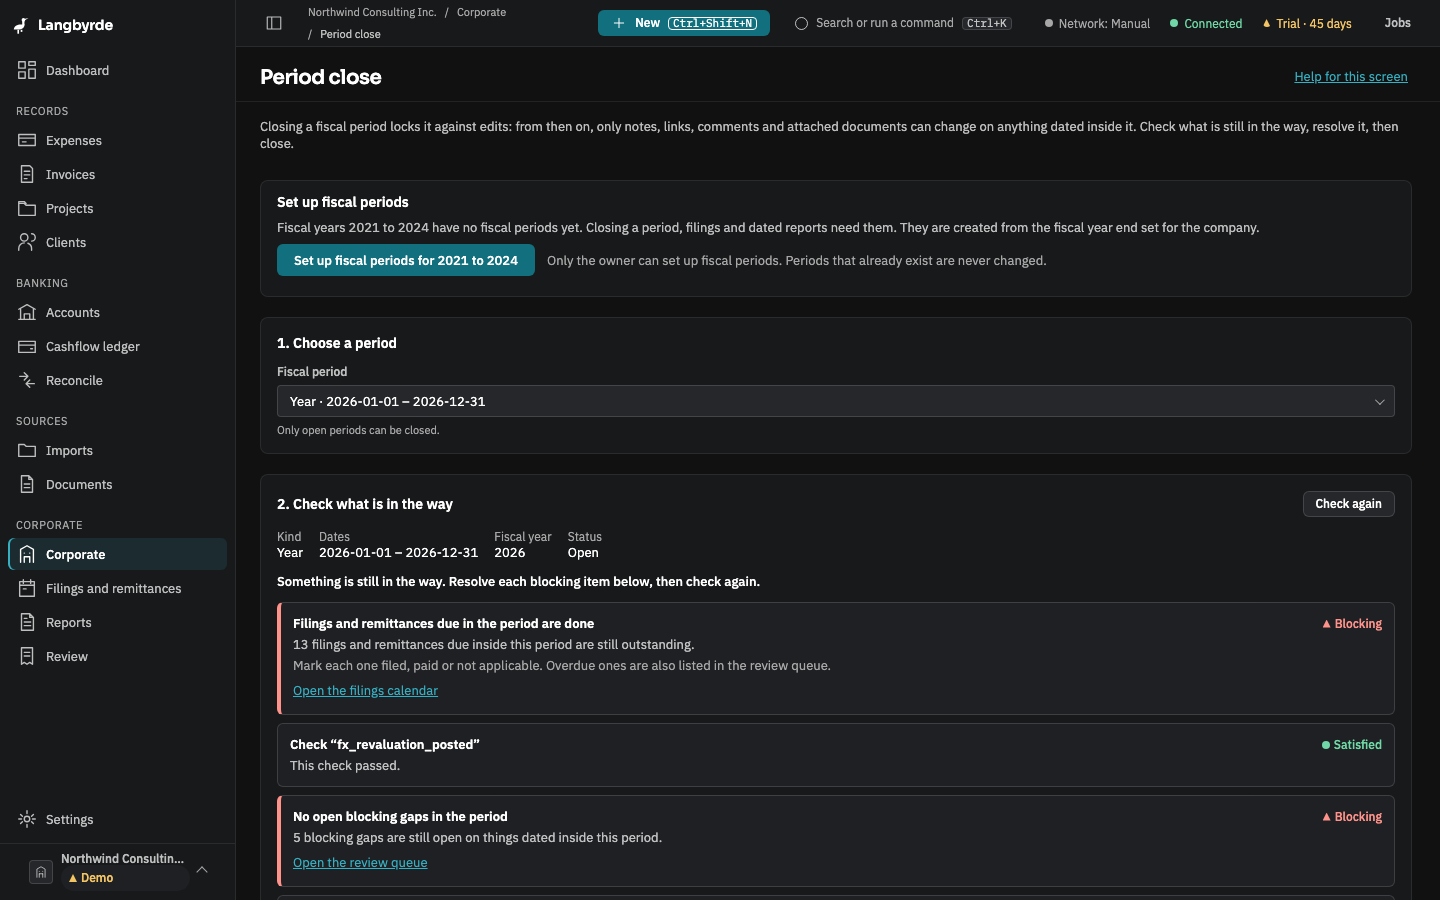The height and width of the screenshot is (900, 1440).
Task: Click the Satisfied status label
Action: (1352, 745)
